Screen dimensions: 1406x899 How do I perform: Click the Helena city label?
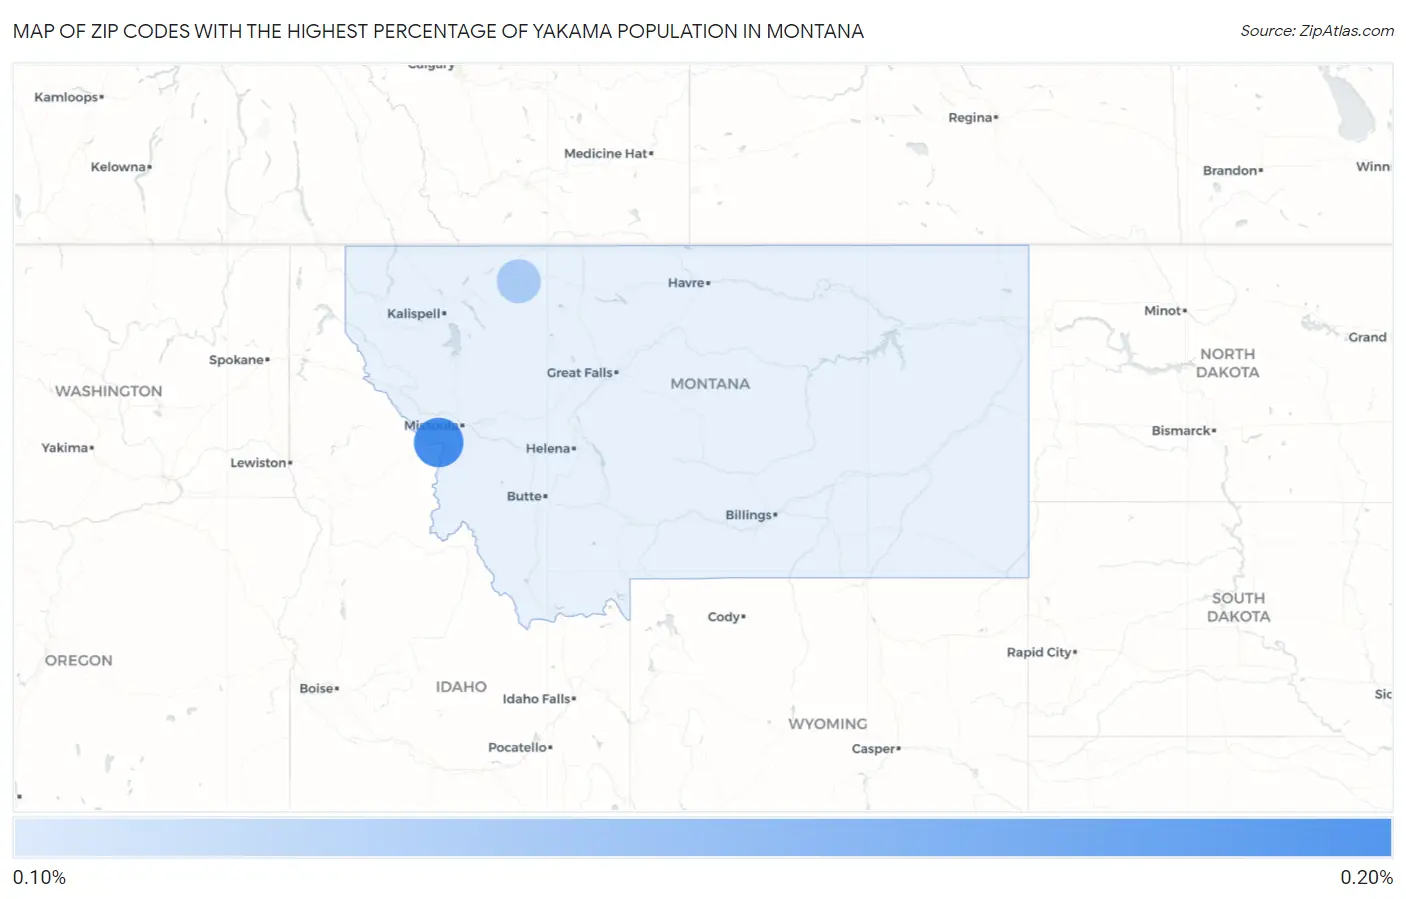coord(551,449)
